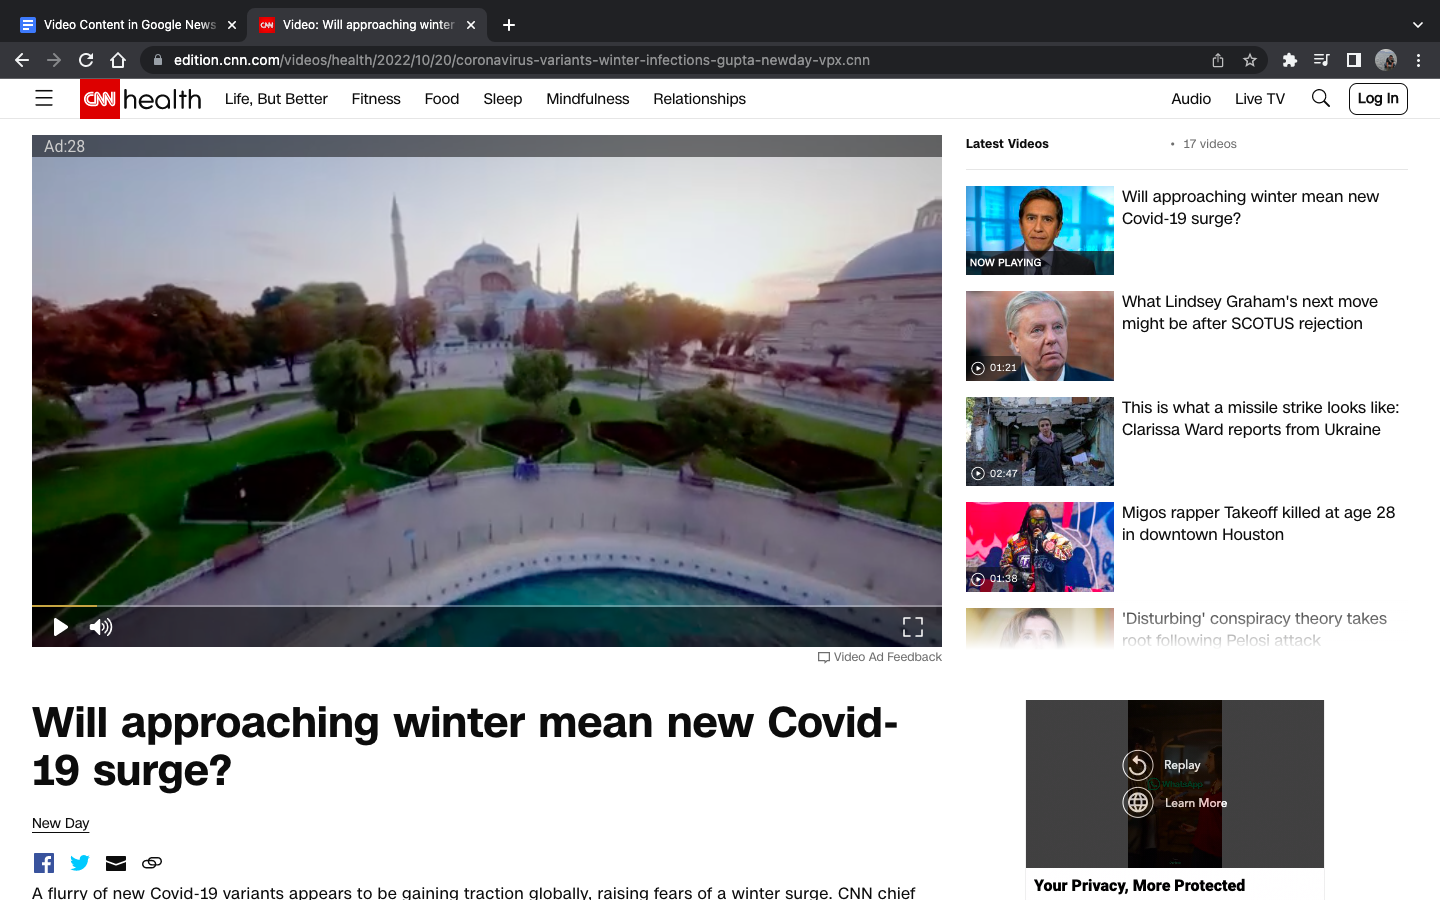Share the article on Facebook
The height and width of the screenshot is (900, 1440).
point(43,862)
